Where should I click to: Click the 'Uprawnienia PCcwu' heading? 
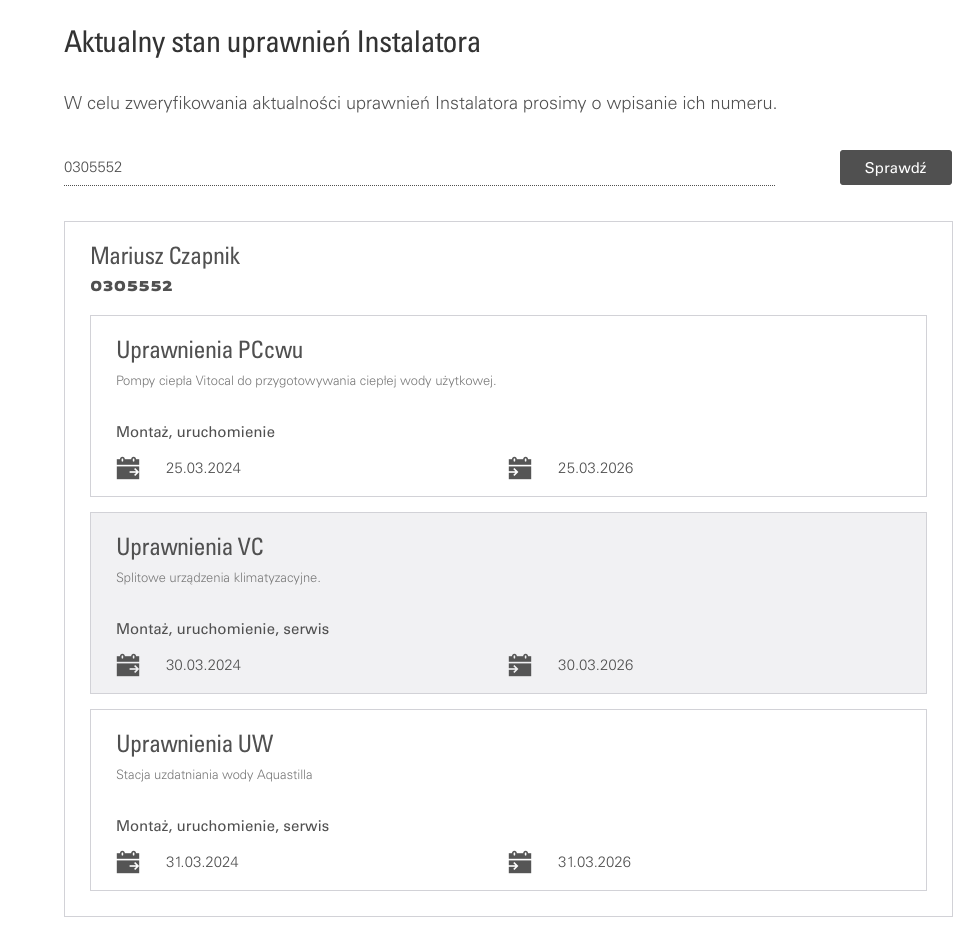tap(210, 350)
